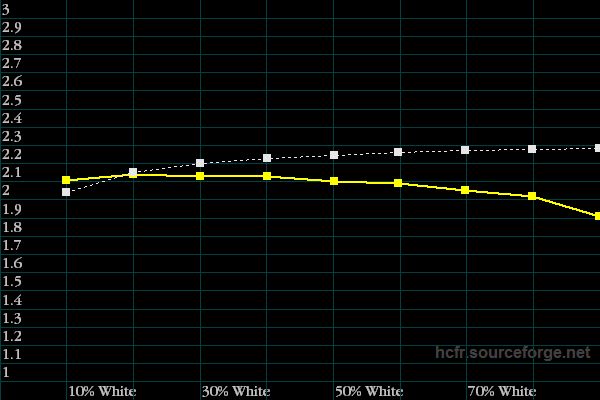
Task: Click the "1.9" y-axis value
Action: pos(12,209)
